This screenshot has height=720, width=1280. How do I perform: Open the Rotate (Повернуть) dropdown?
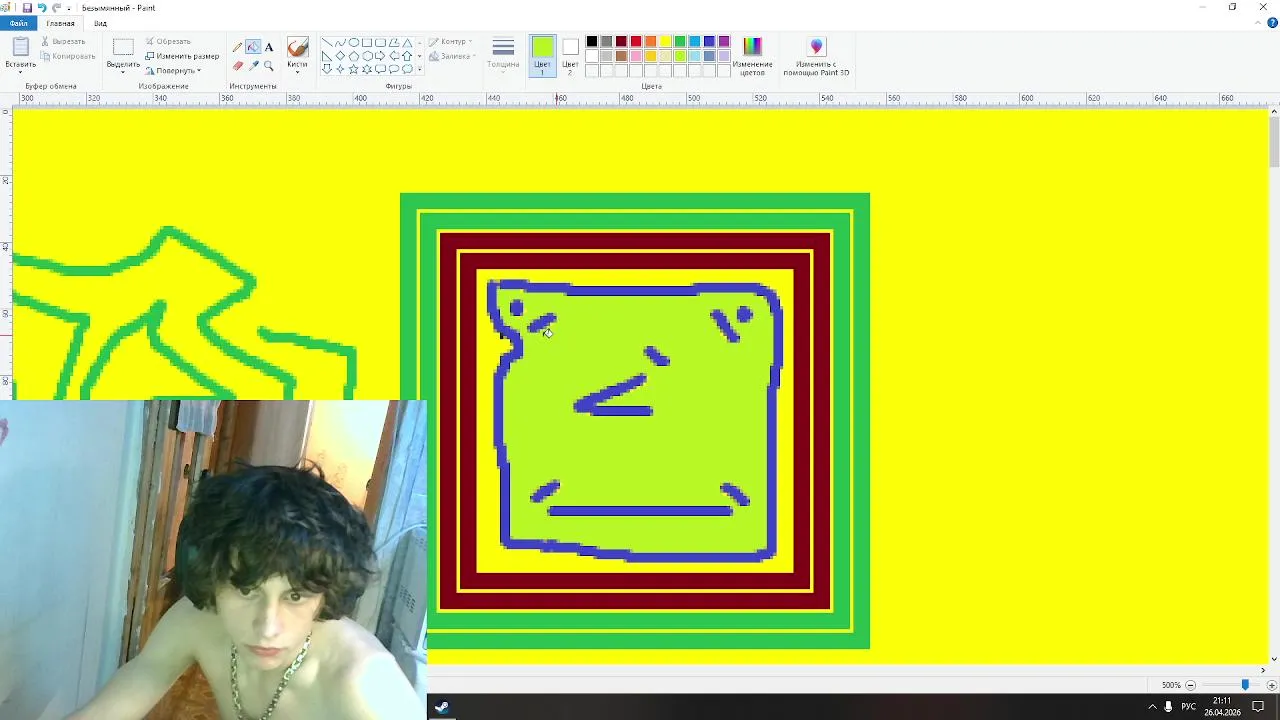point(173,71)
